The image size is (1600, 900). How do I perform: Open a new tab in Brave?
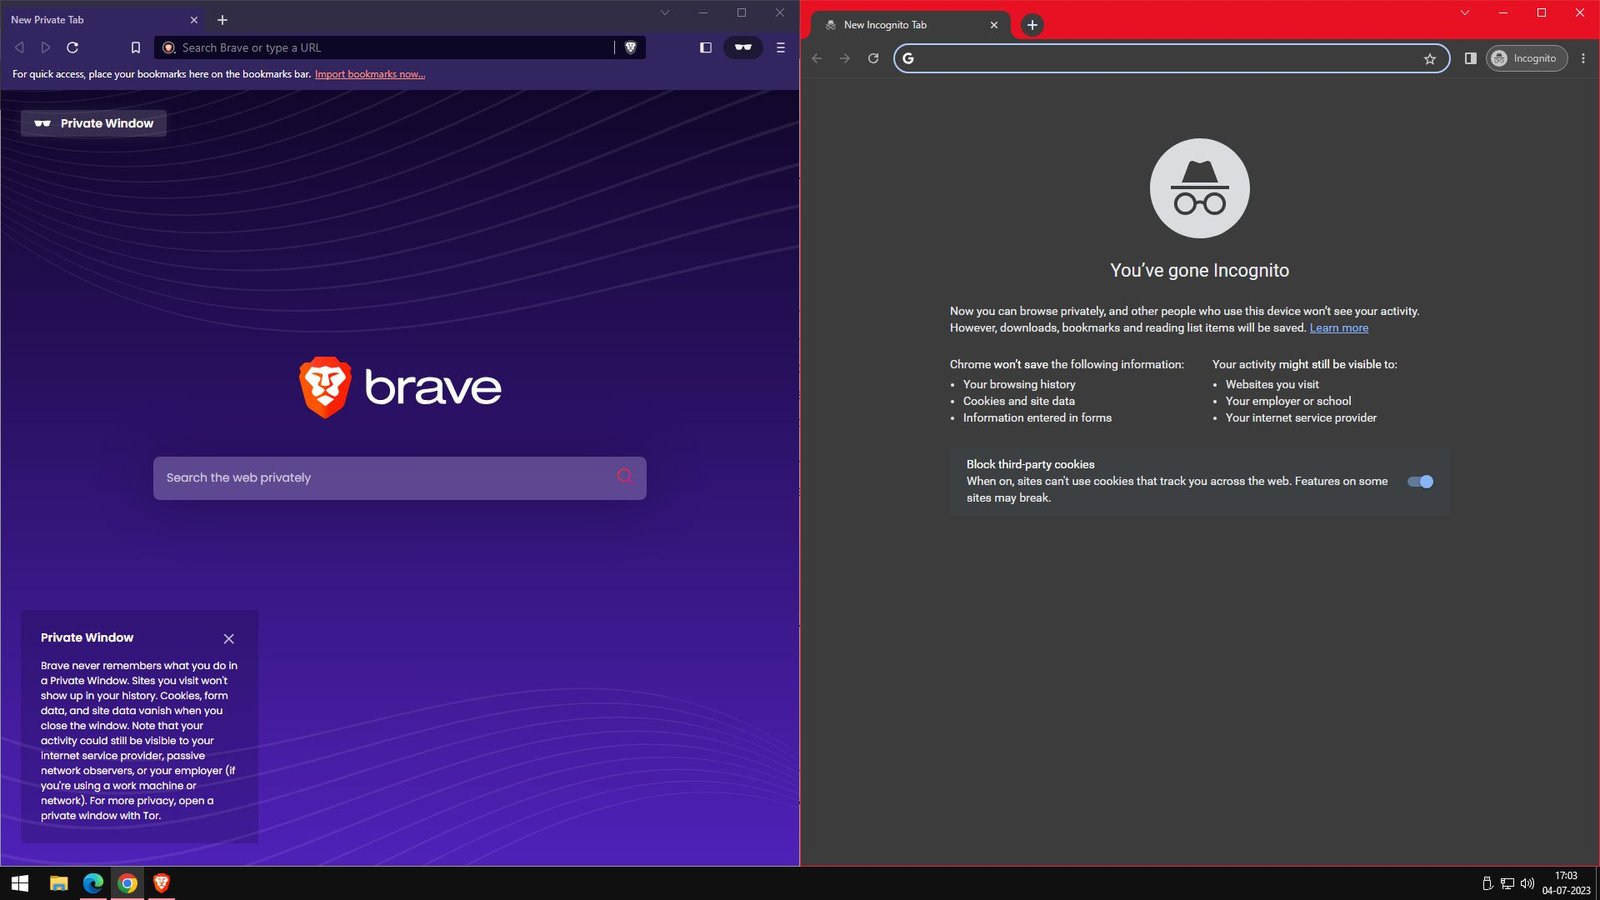pyautogui.click(x=222, y=20)
